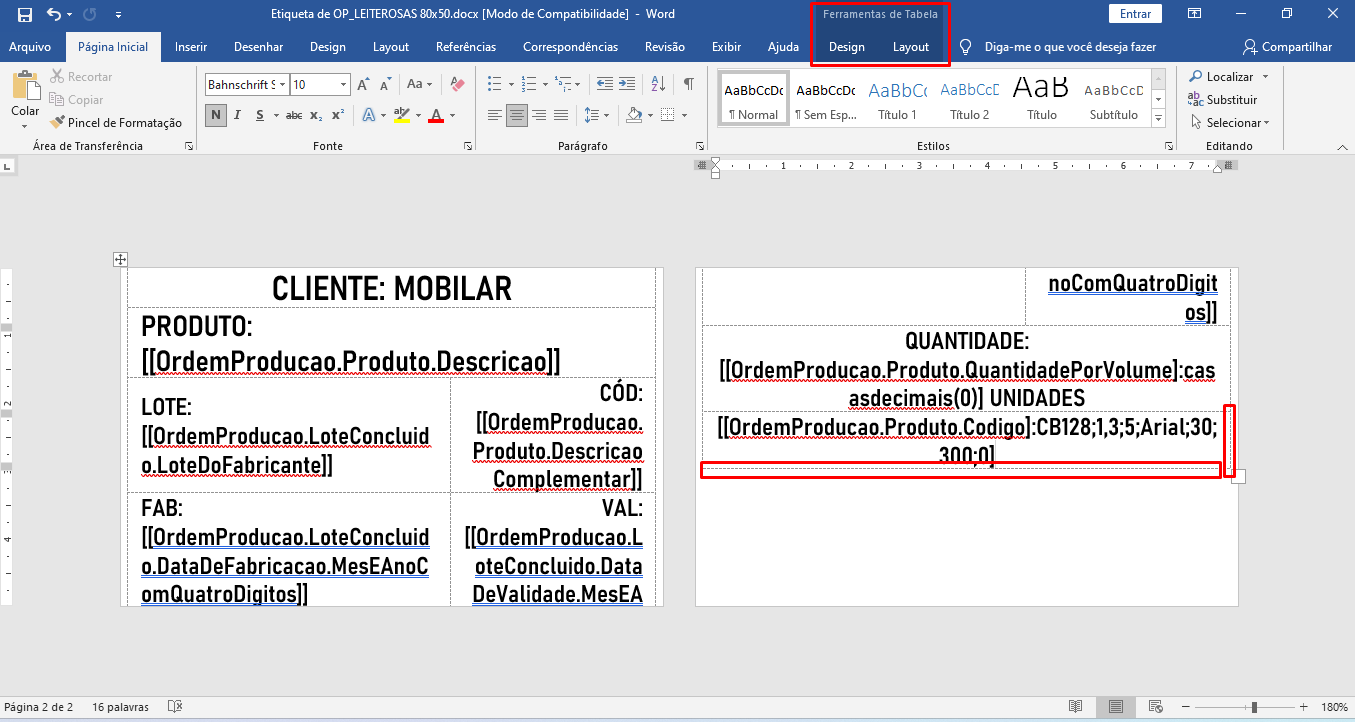Click the Entrar sign-in button
The height and width of the screenshot is (722, 1355).
[x=1135, y=14]
